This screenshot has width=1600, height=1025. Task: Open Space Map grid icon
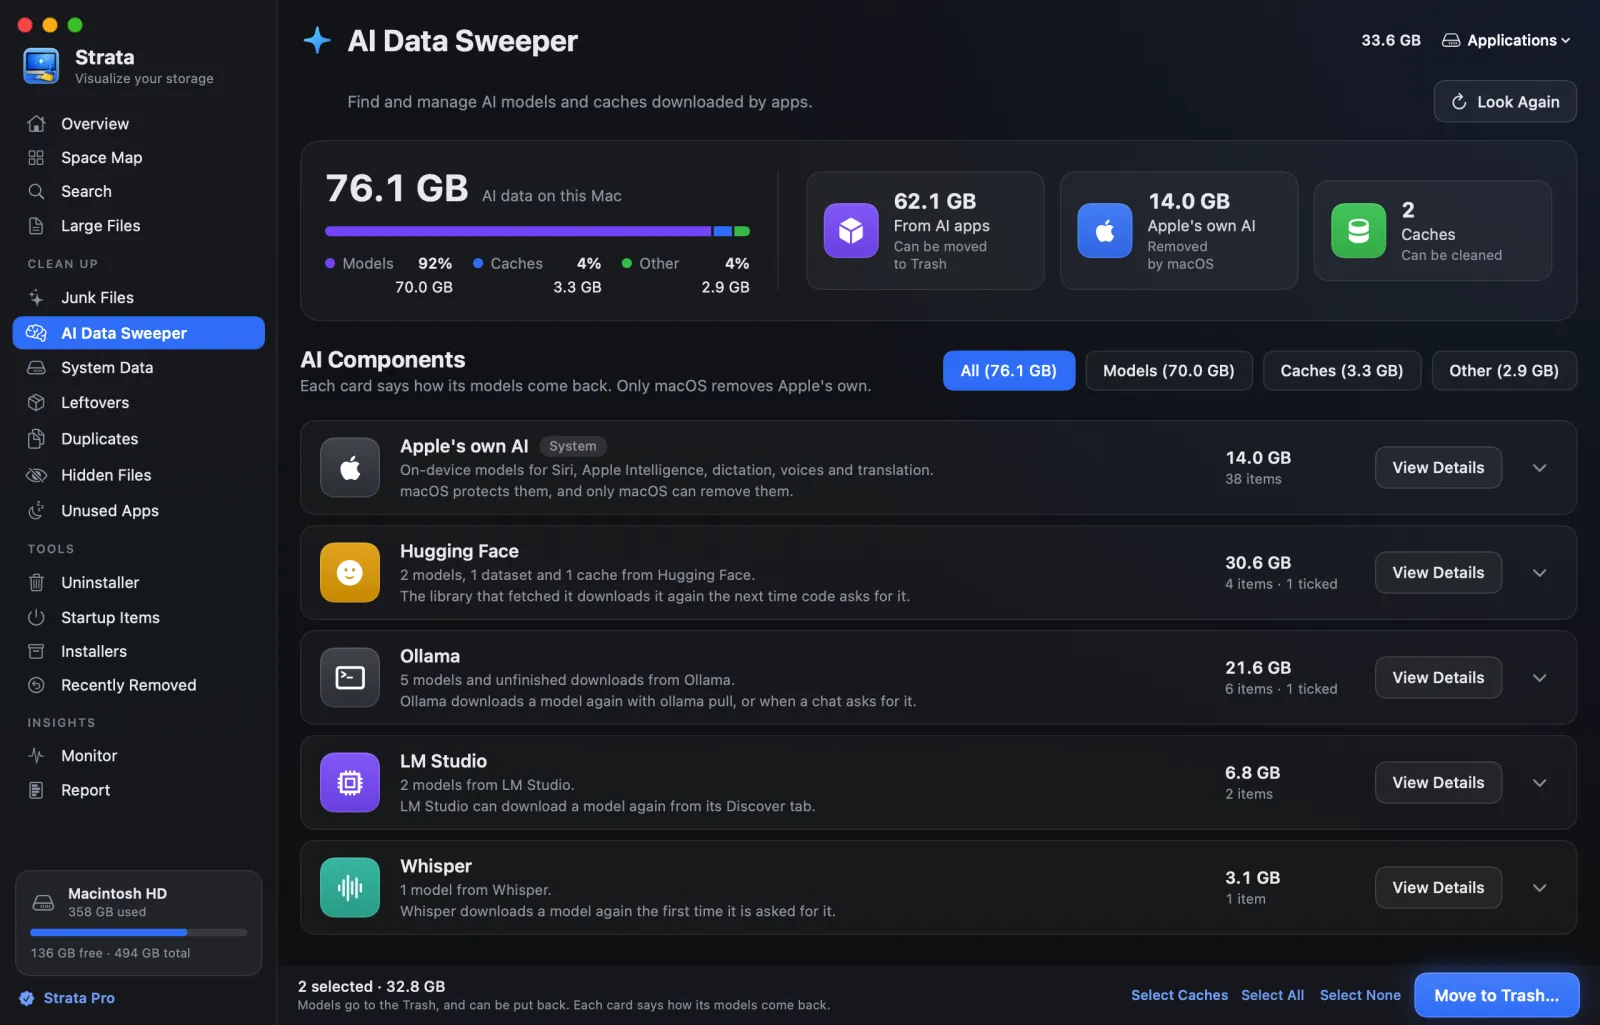click(36, 158)
